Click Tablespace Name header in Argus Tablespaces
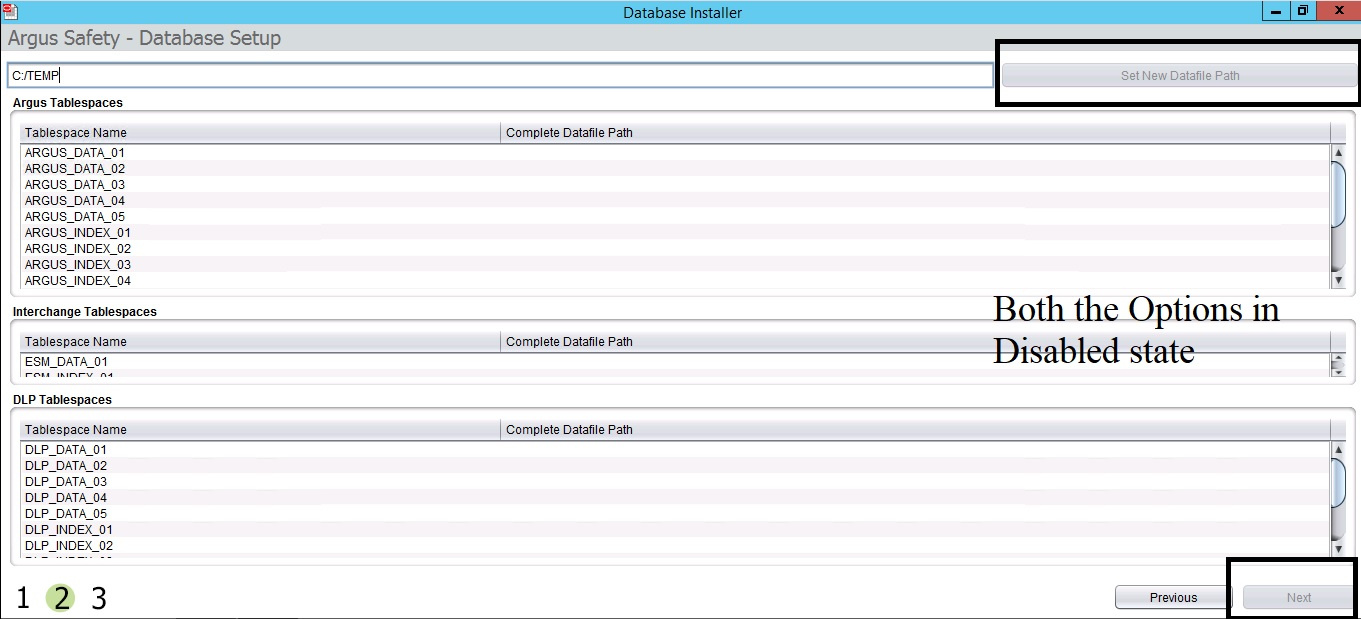This screenshot has width=1361, height=619. [260, 132]
